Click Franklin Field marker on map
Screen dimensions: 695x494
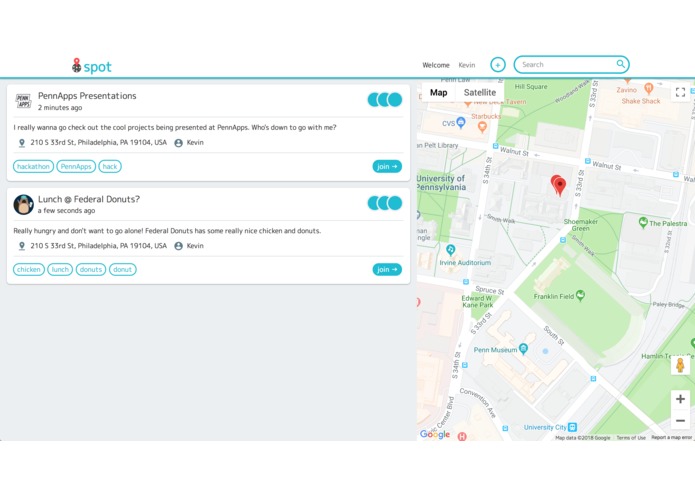(x=580, y=296)
